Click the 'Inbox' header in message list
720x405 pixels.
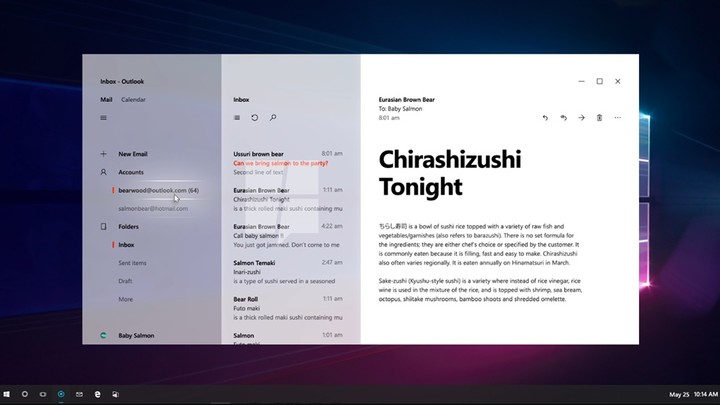click(241, 100)
